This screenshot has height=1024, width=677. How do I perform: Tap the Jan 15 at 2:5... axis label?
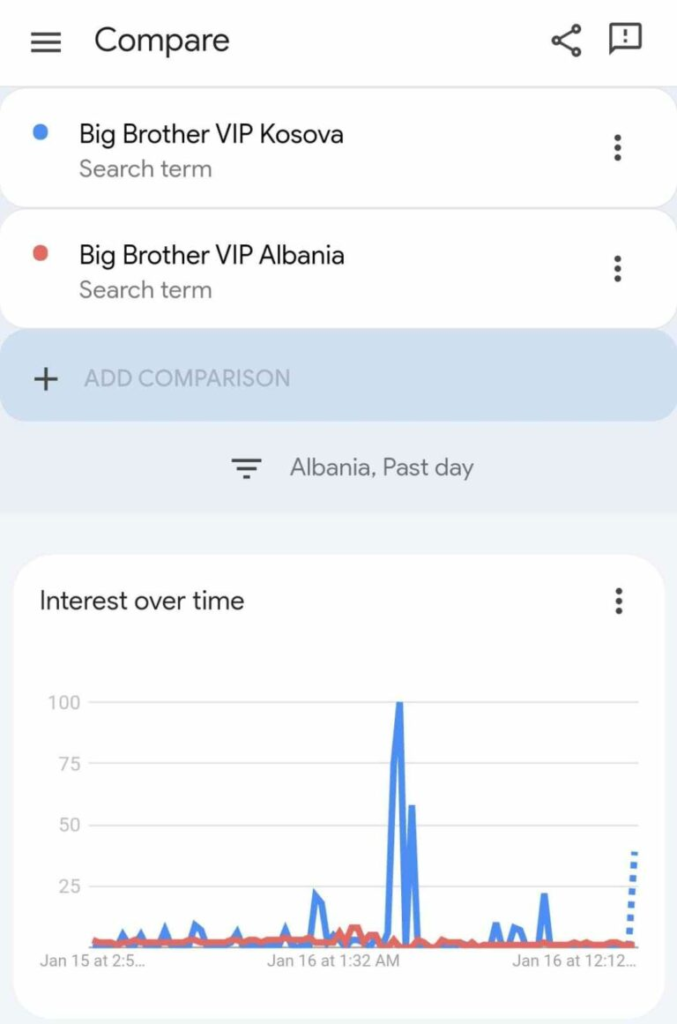[x=92, y=961]
